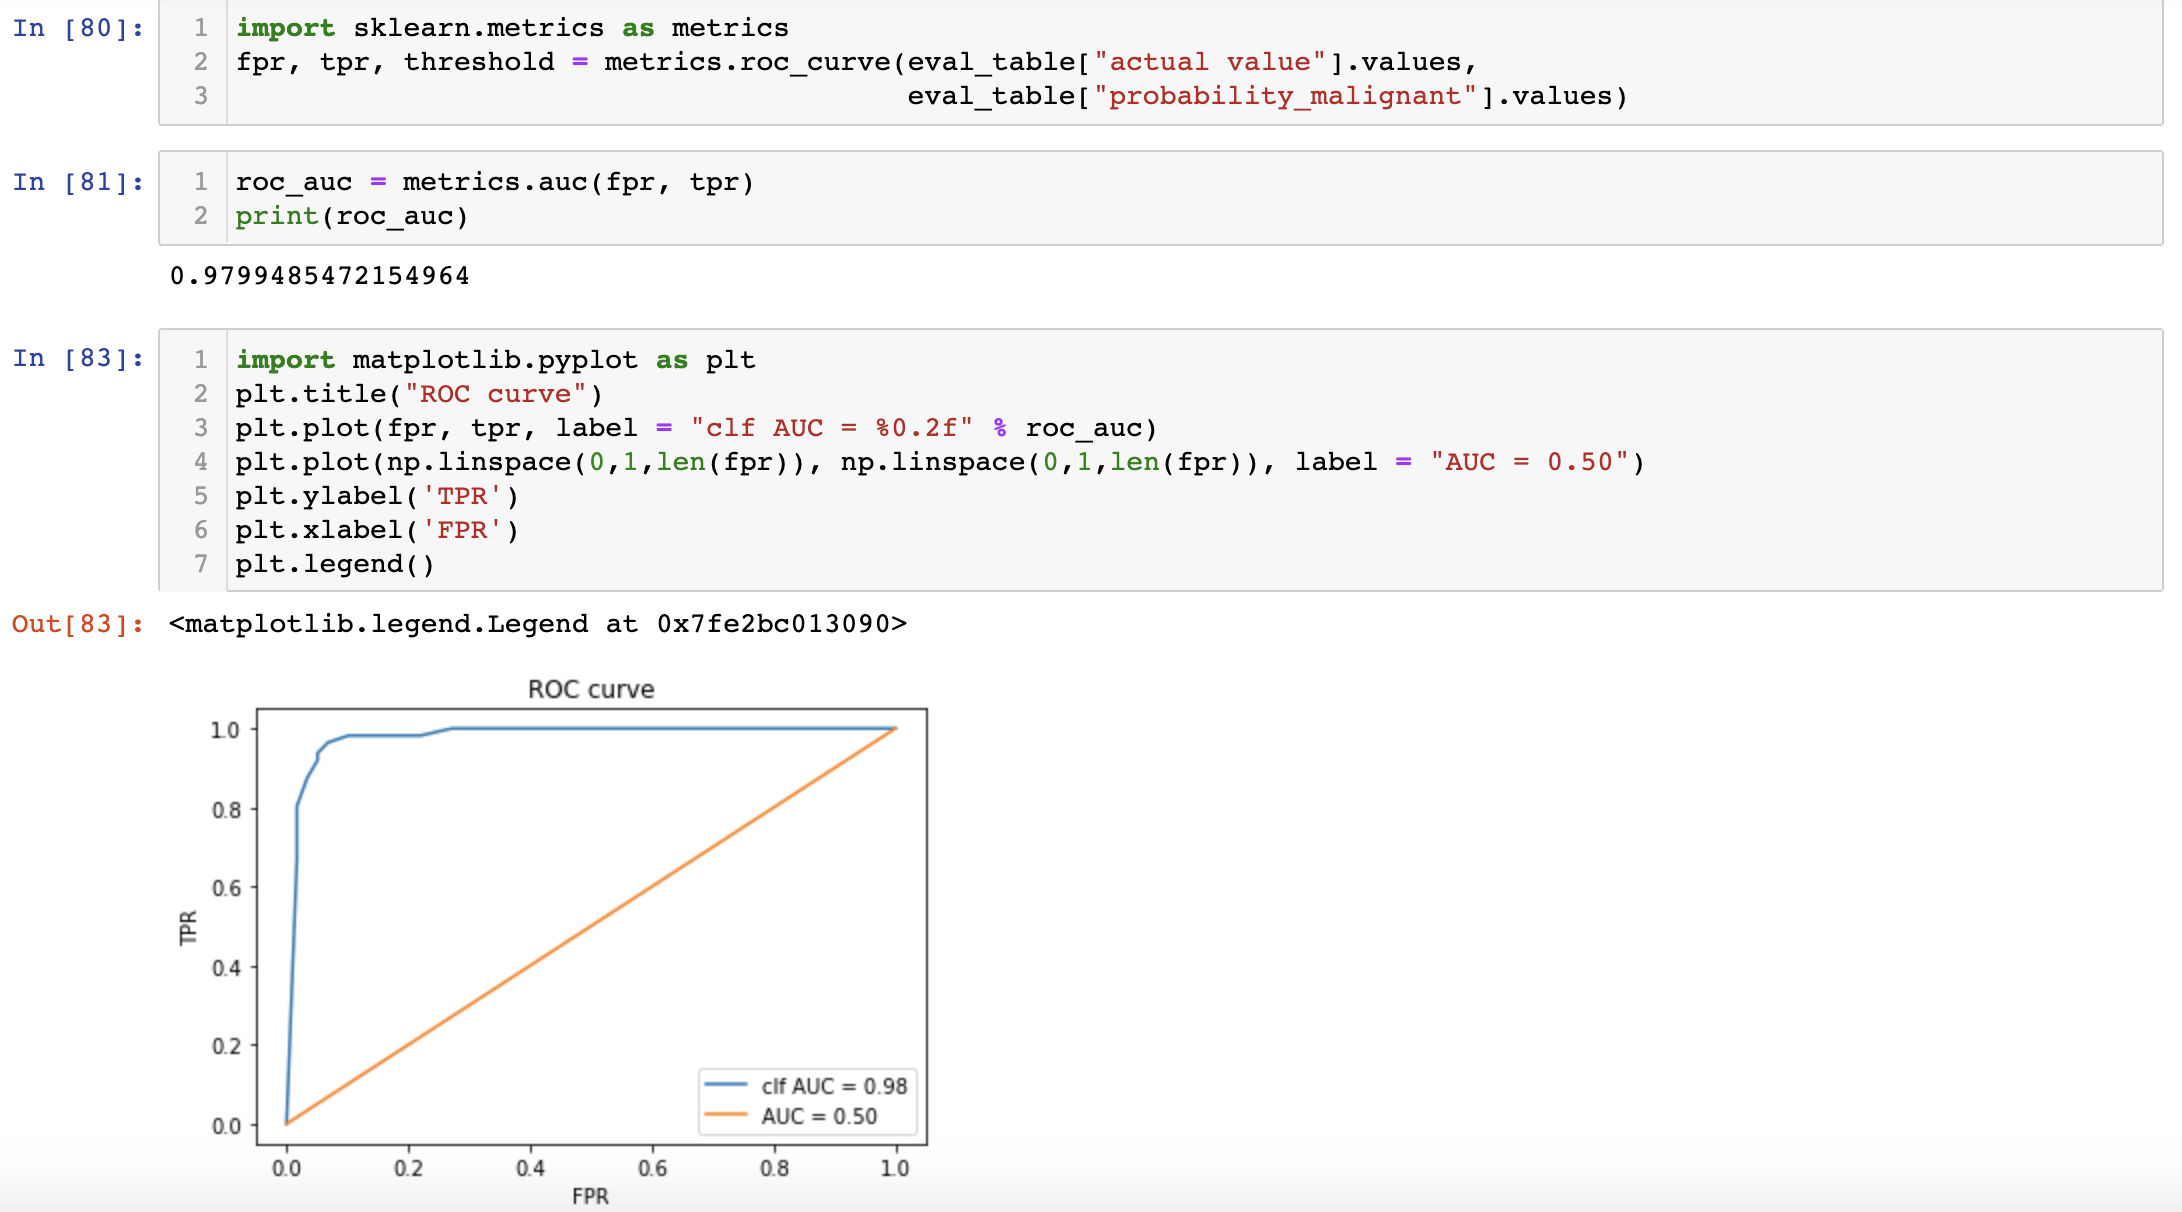
Task: Click line number 4 in cell 83
Action: tap(200, 461)
